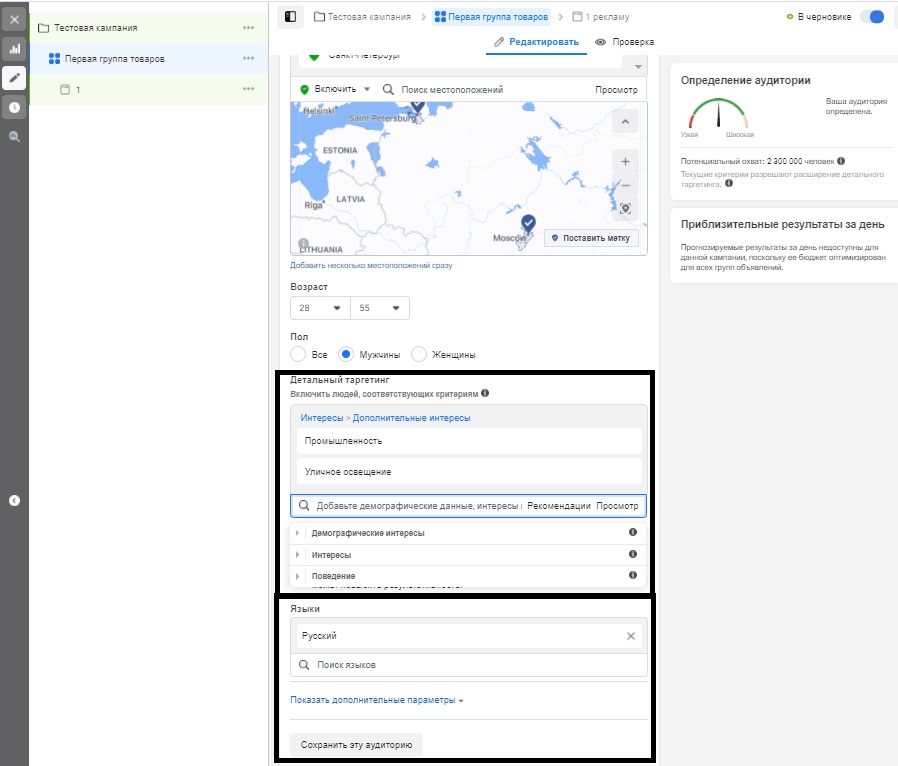This screenshot has width=898, height=766.
Task: Expand the Демографические интересы category
Action: click(x=297, y=533)
